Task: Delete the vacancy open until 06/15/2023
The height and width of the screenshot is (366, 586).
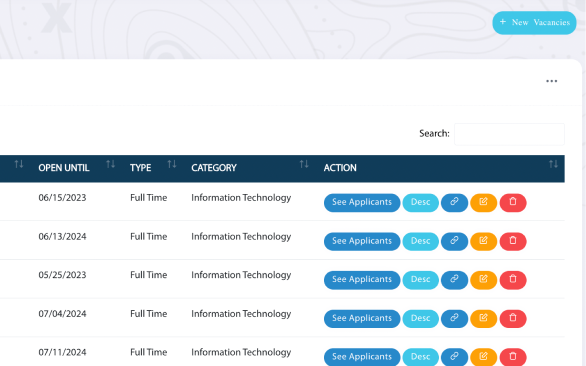Action: (513, 203)
